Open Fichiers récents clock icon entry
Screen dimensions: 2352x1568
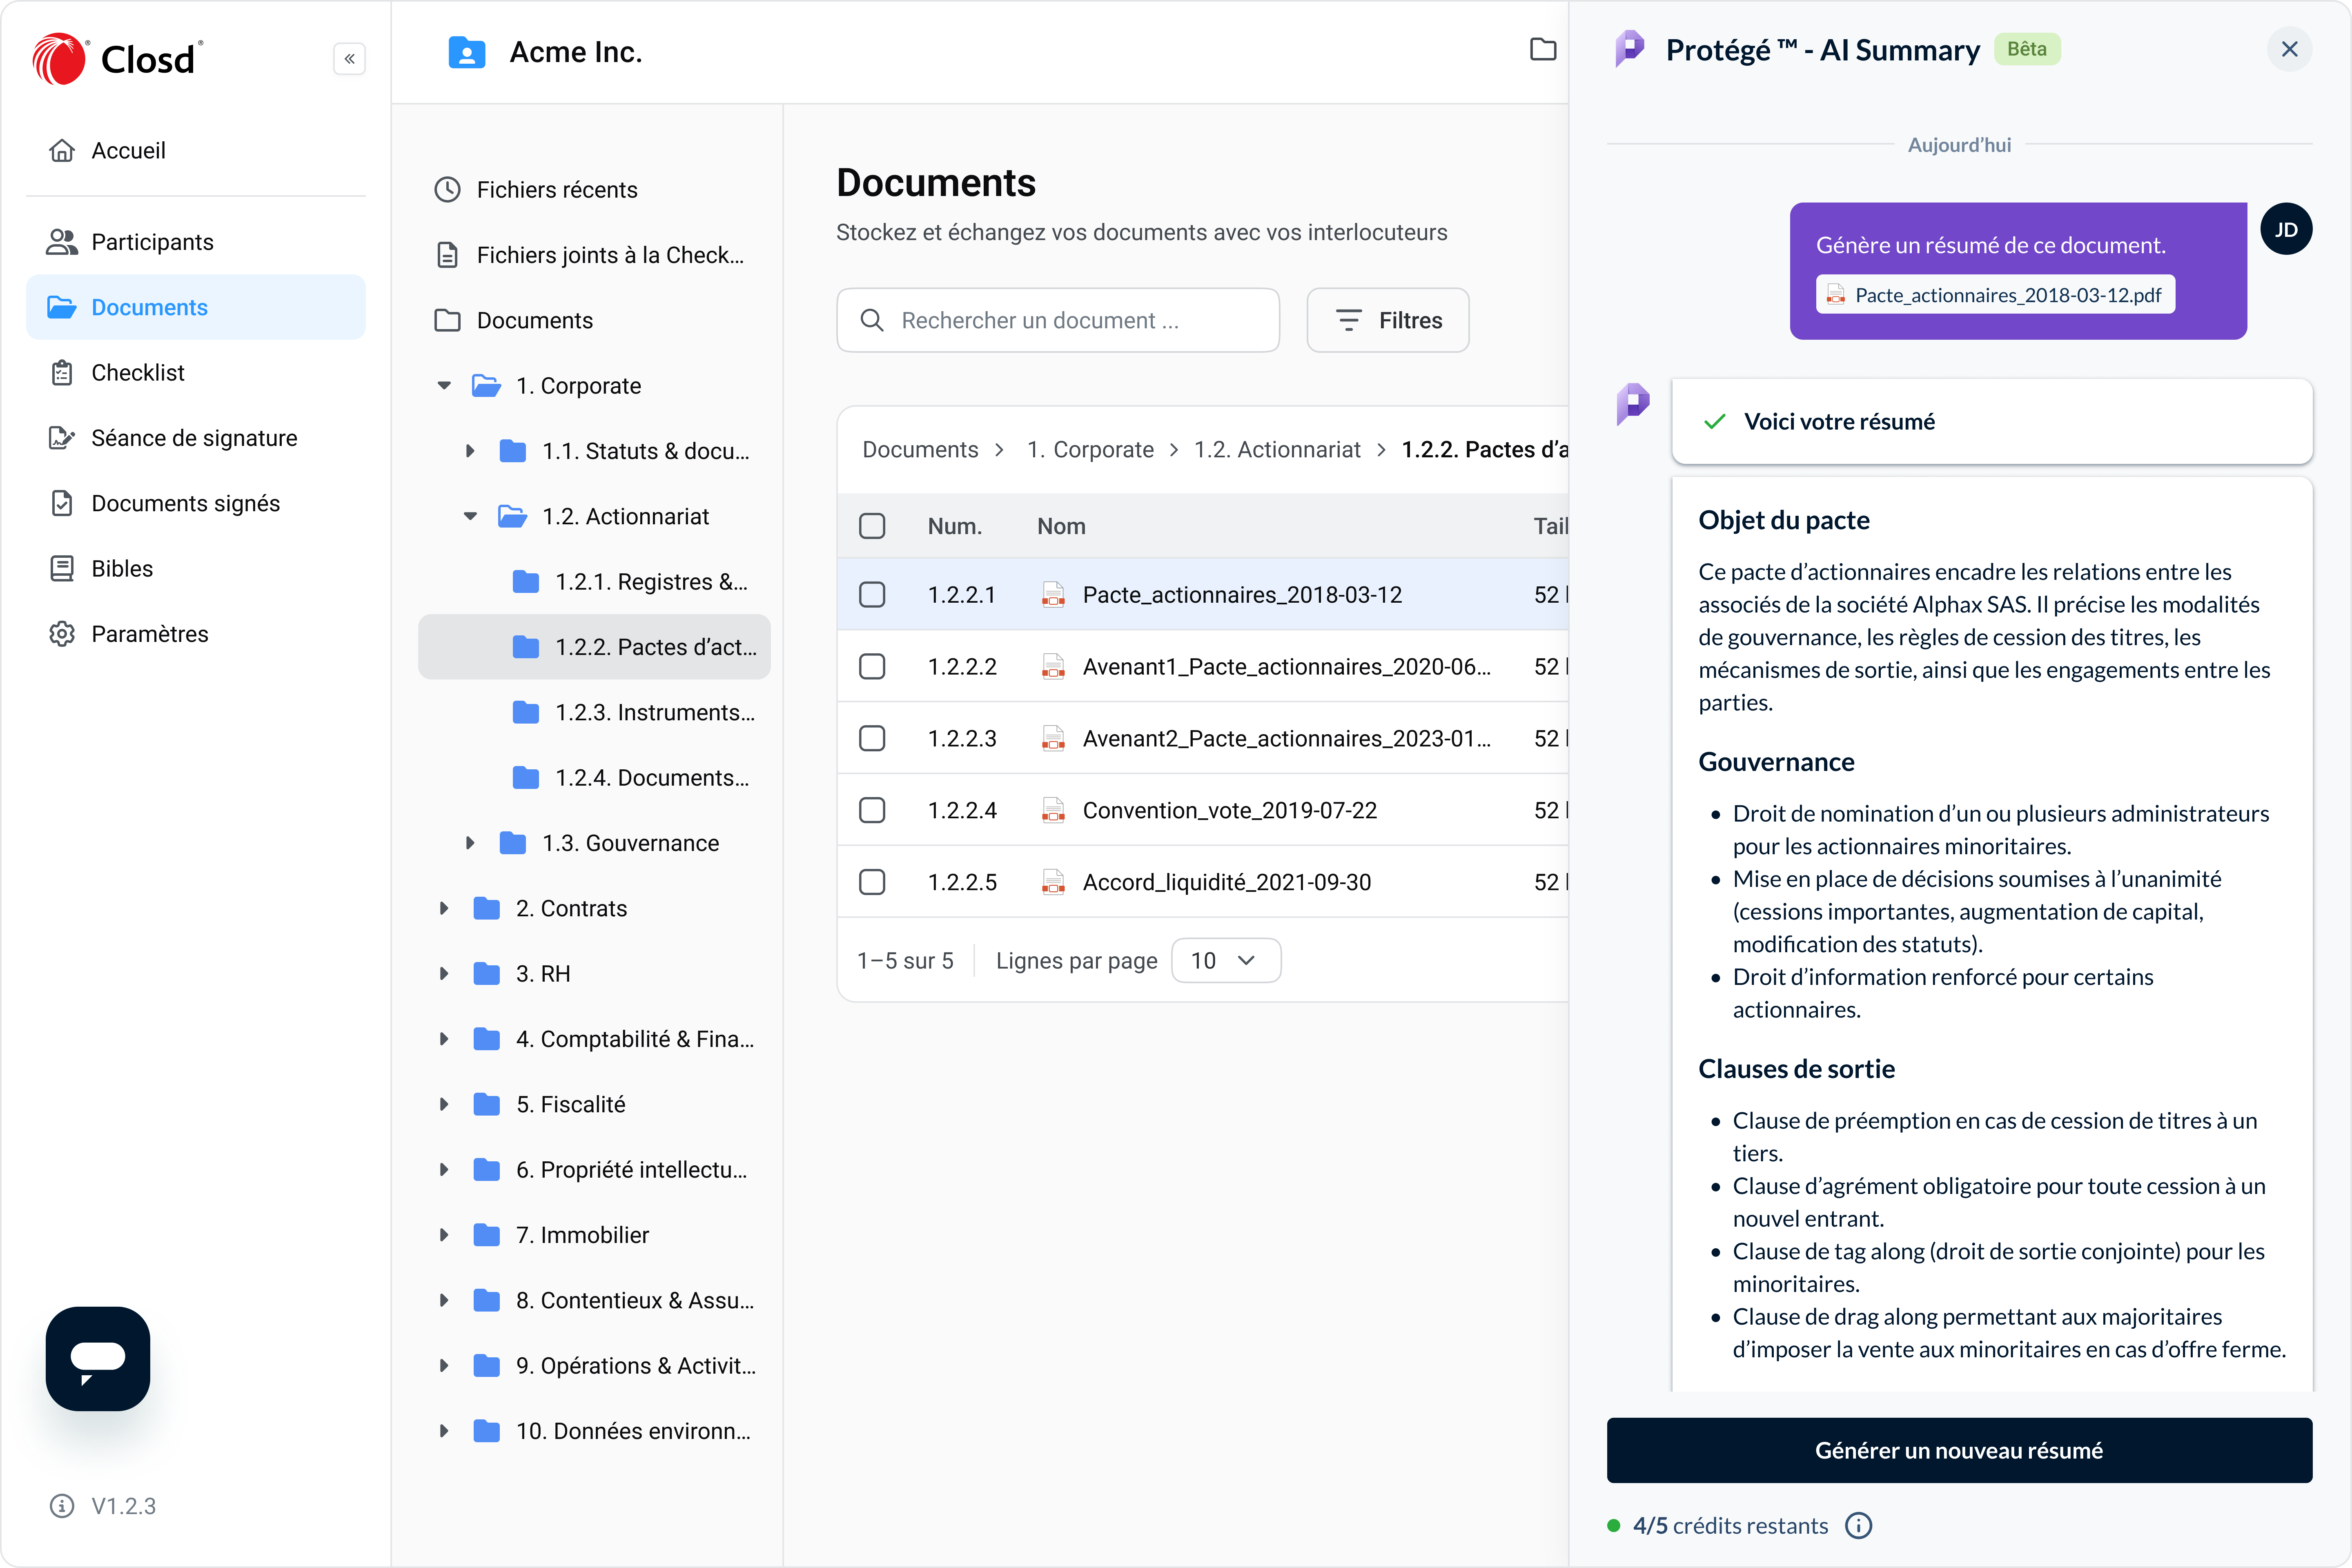pyautogui.click(x=447, y=190)
